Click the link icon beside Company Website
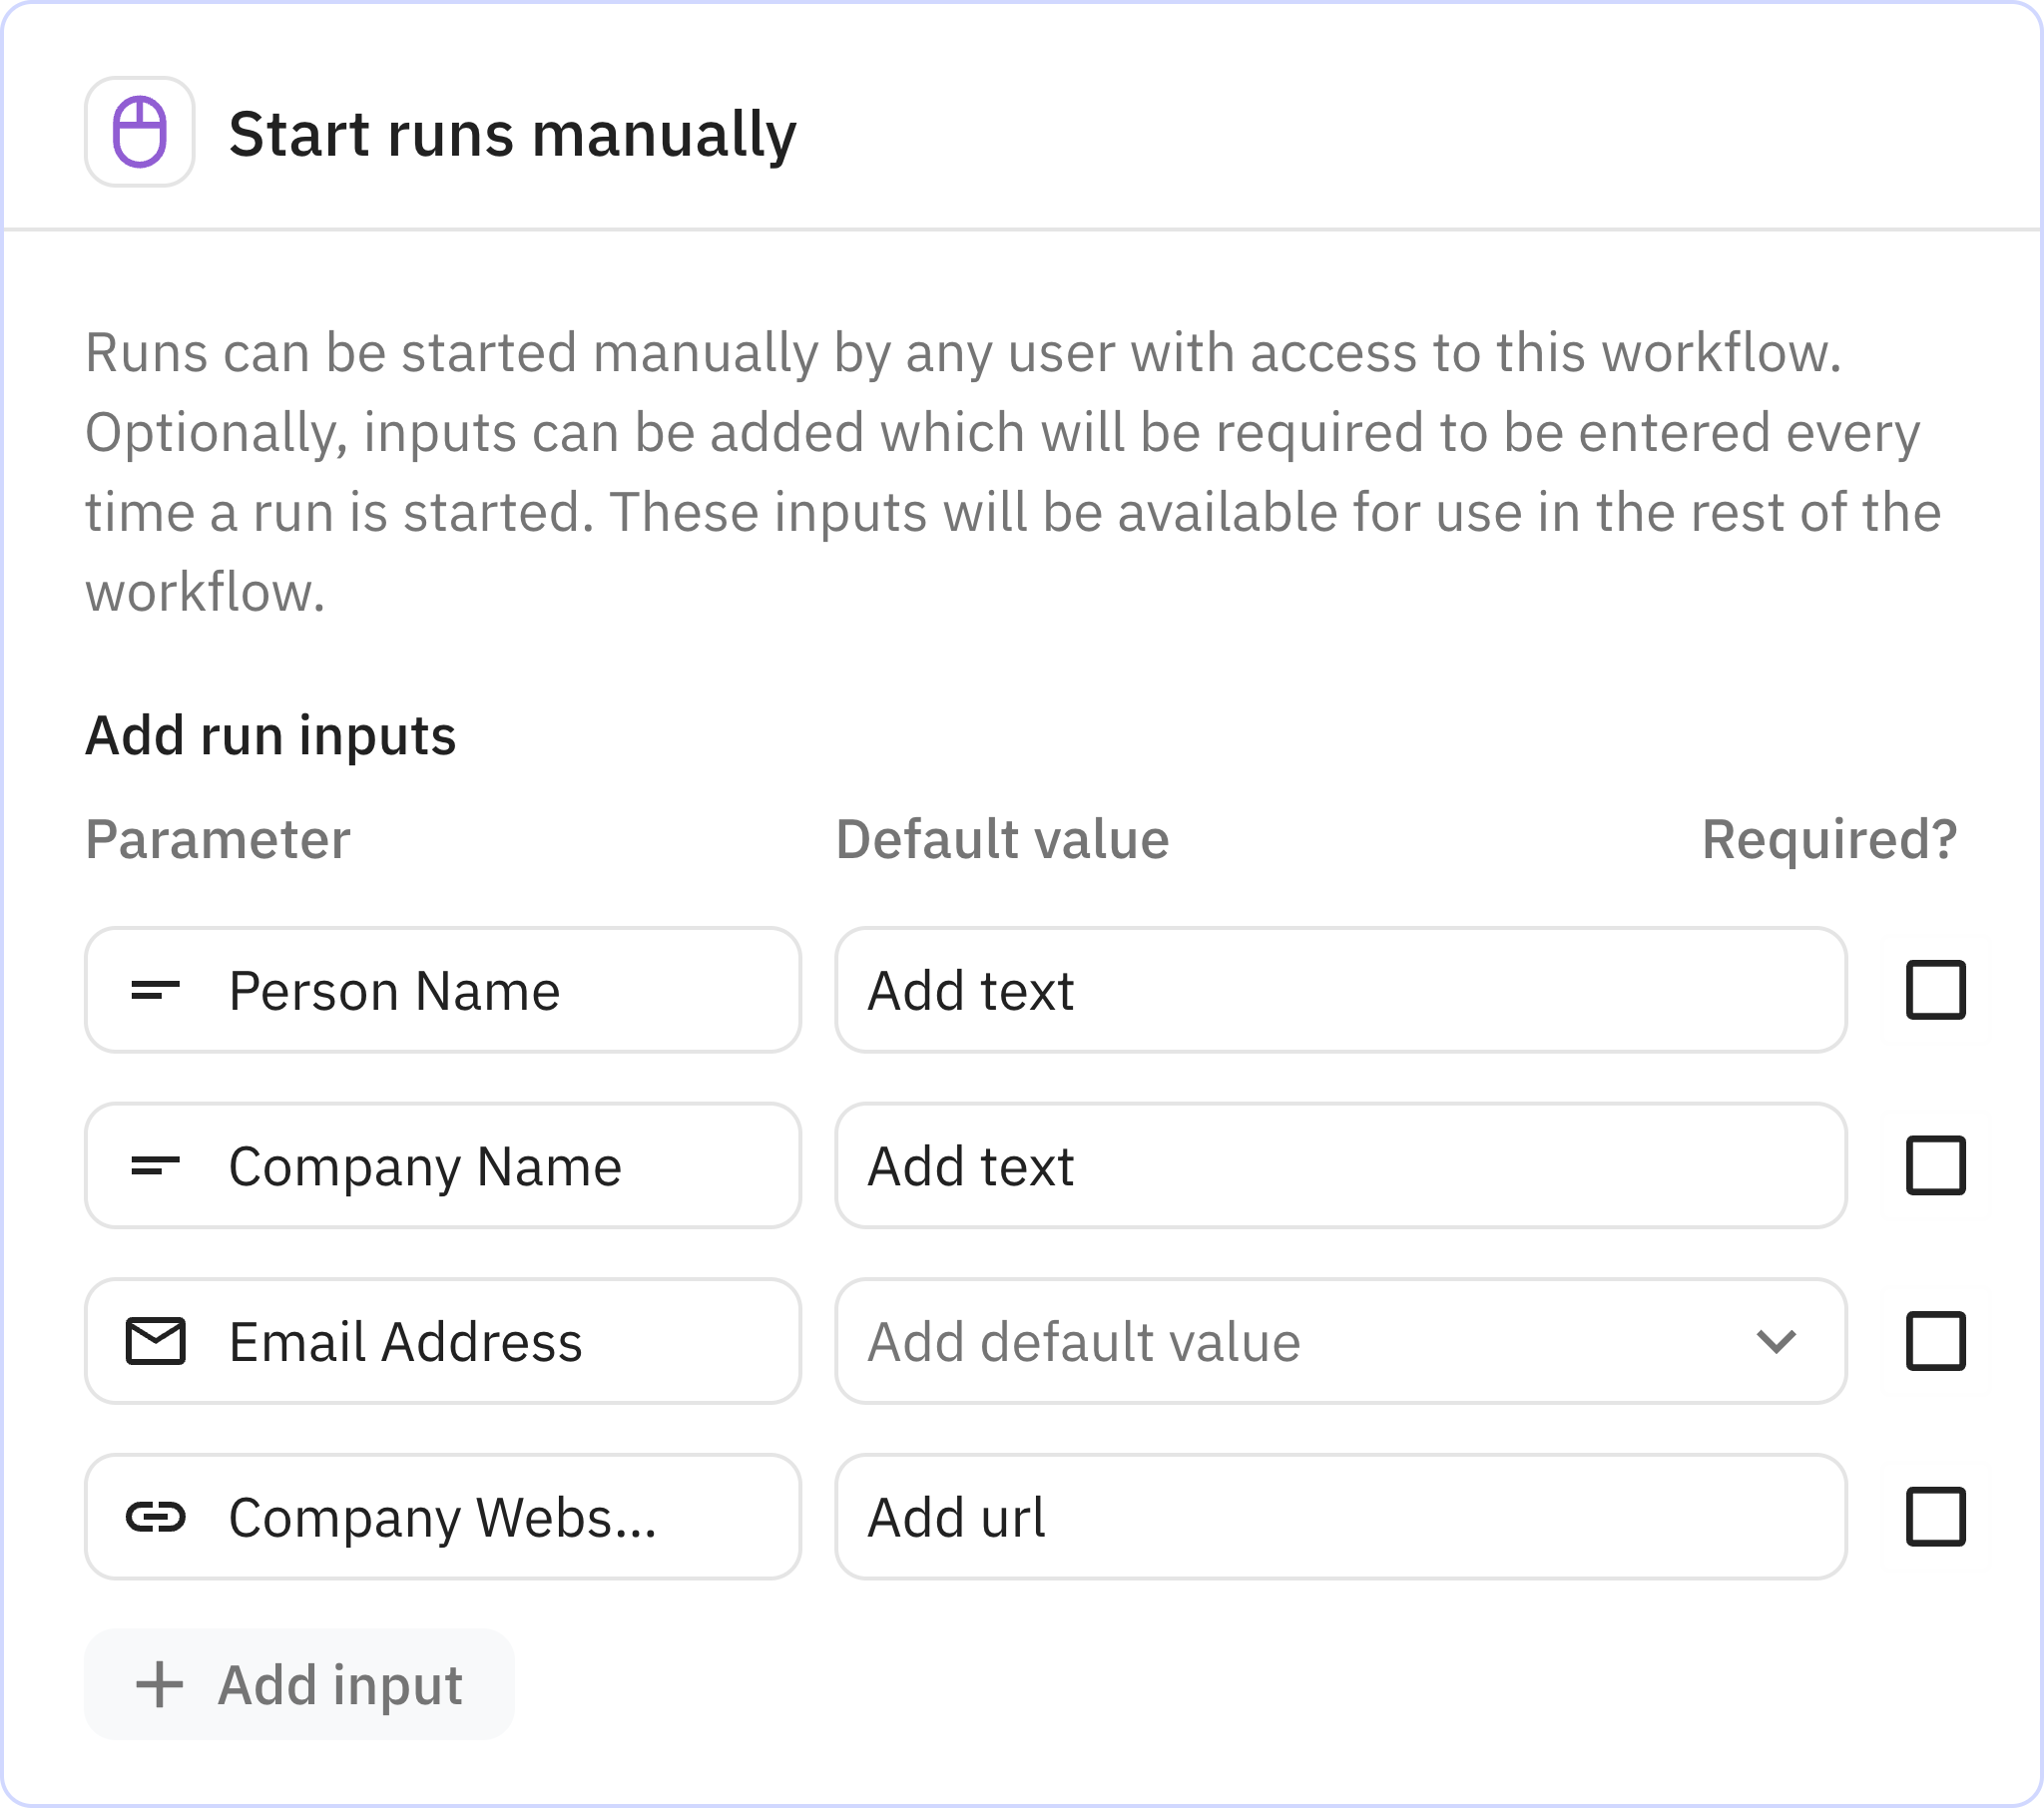 [x=155, y=1517]
